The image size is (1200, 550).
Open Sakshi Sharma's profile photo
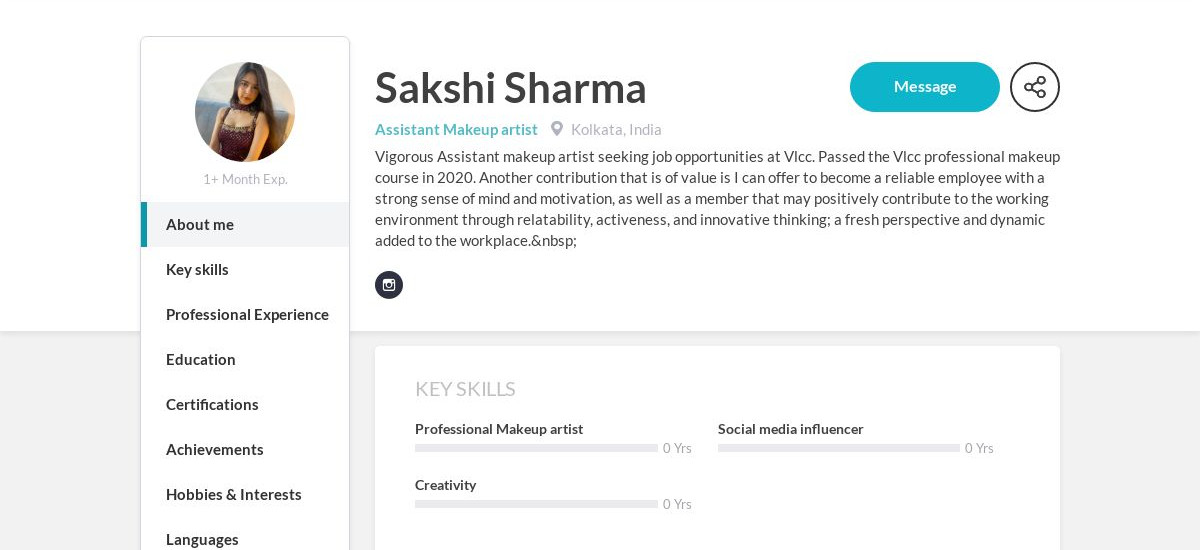(245, 112)
